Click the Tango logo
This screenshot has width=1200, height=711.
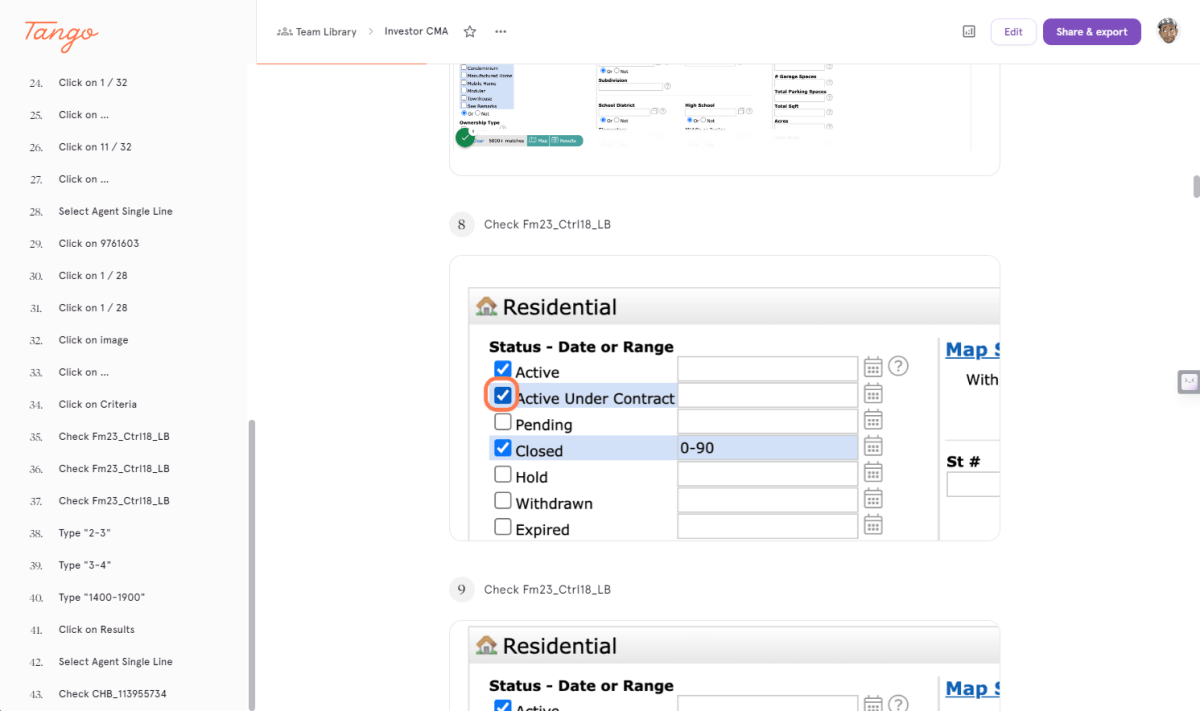62,32
